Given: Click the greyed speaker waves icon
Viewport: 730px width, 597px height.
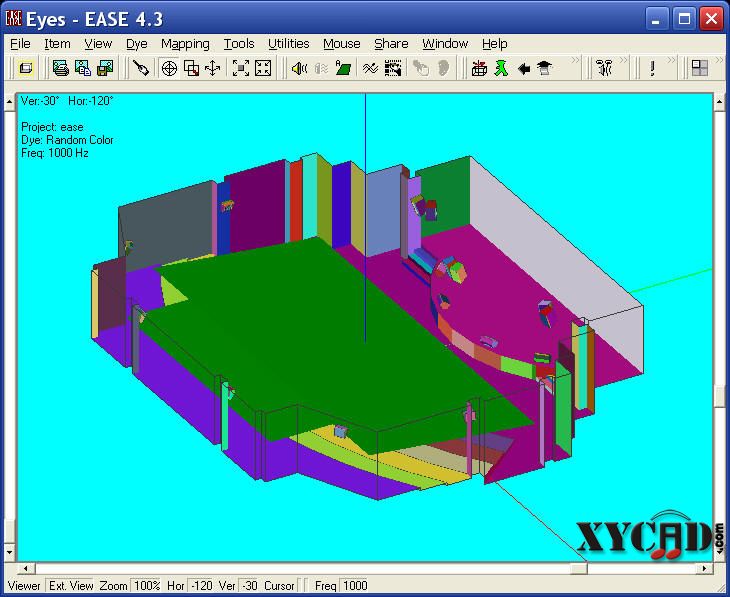Looking at the screenshot, I should tap(321, 68).
